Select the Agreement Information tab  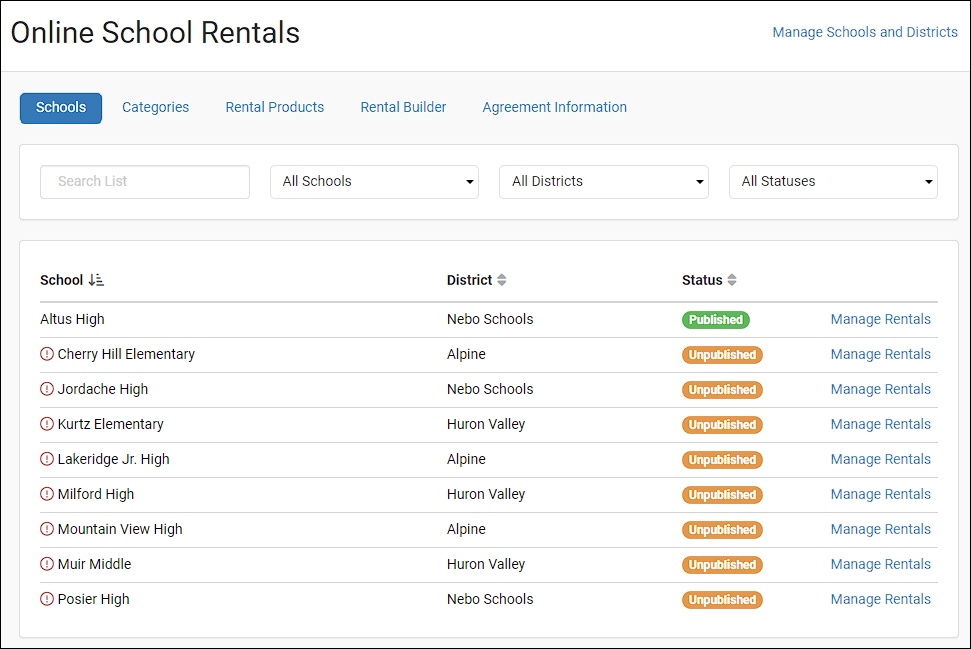(554, 107)
